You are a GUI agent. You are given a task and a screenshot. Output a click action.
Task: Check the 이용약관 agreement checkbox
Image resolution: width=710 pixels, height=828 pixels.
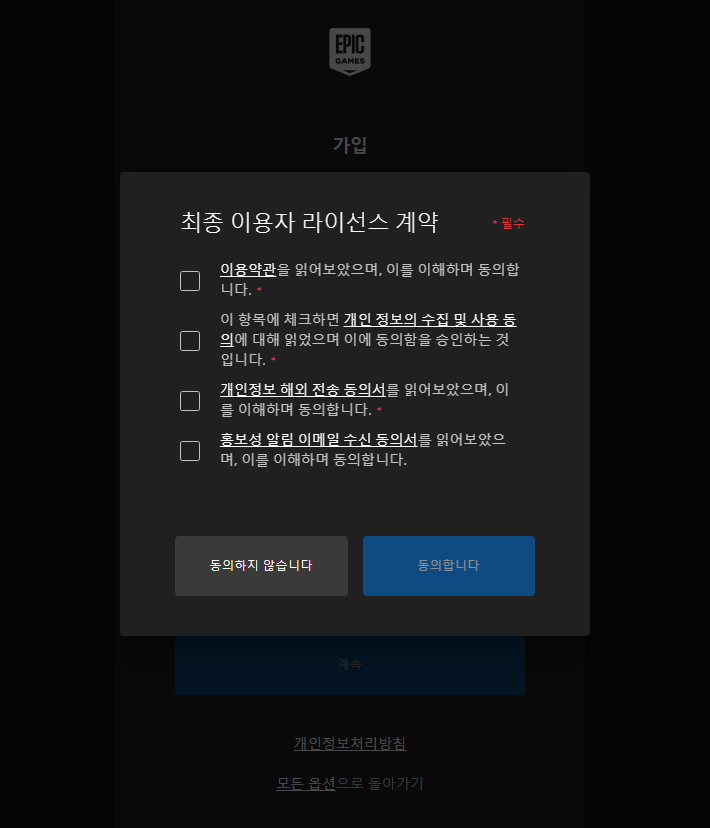[190, 281]
